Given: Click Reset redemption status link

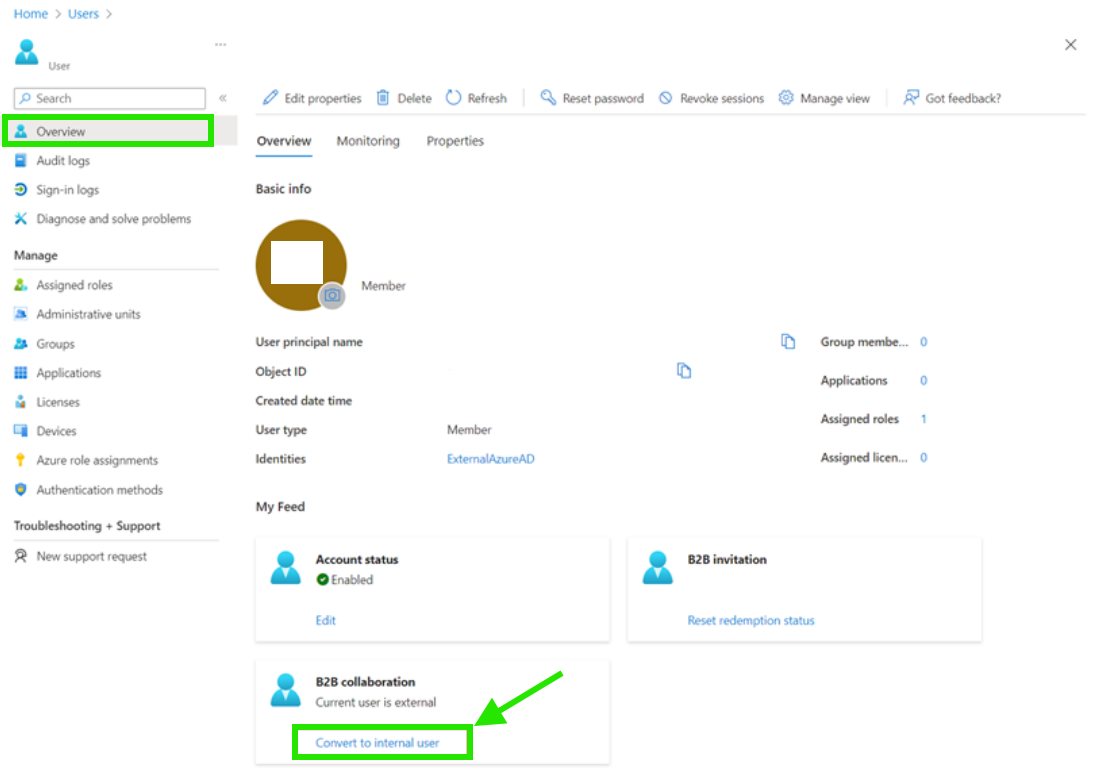Looking at the screenshot, I should (751, 620).
